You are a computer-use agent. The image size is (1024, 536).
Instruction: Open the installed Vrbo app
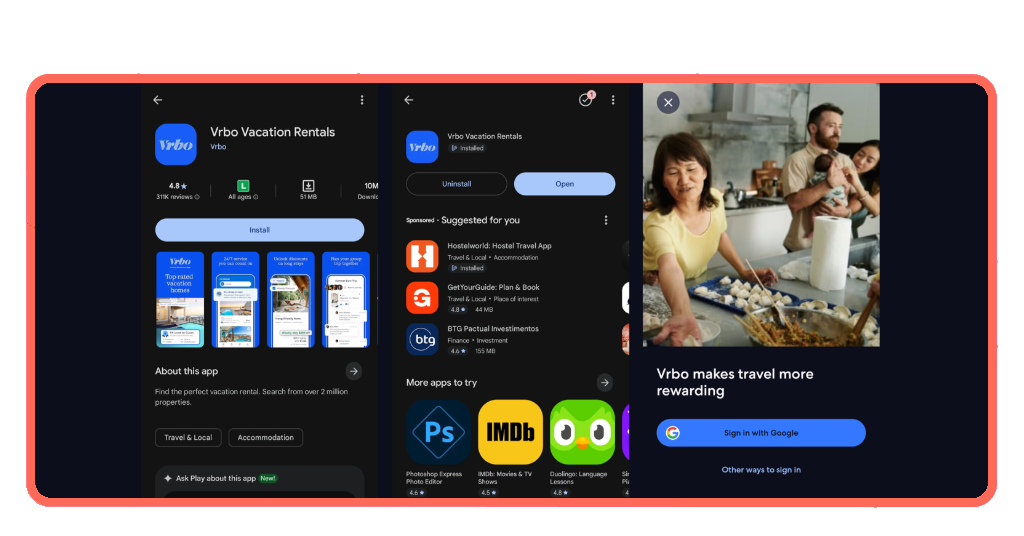coord(564,184)
